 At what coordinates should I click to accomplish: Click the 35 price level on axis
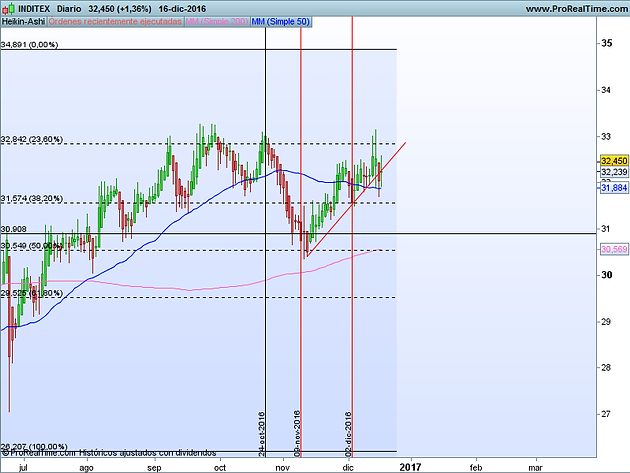607,43
